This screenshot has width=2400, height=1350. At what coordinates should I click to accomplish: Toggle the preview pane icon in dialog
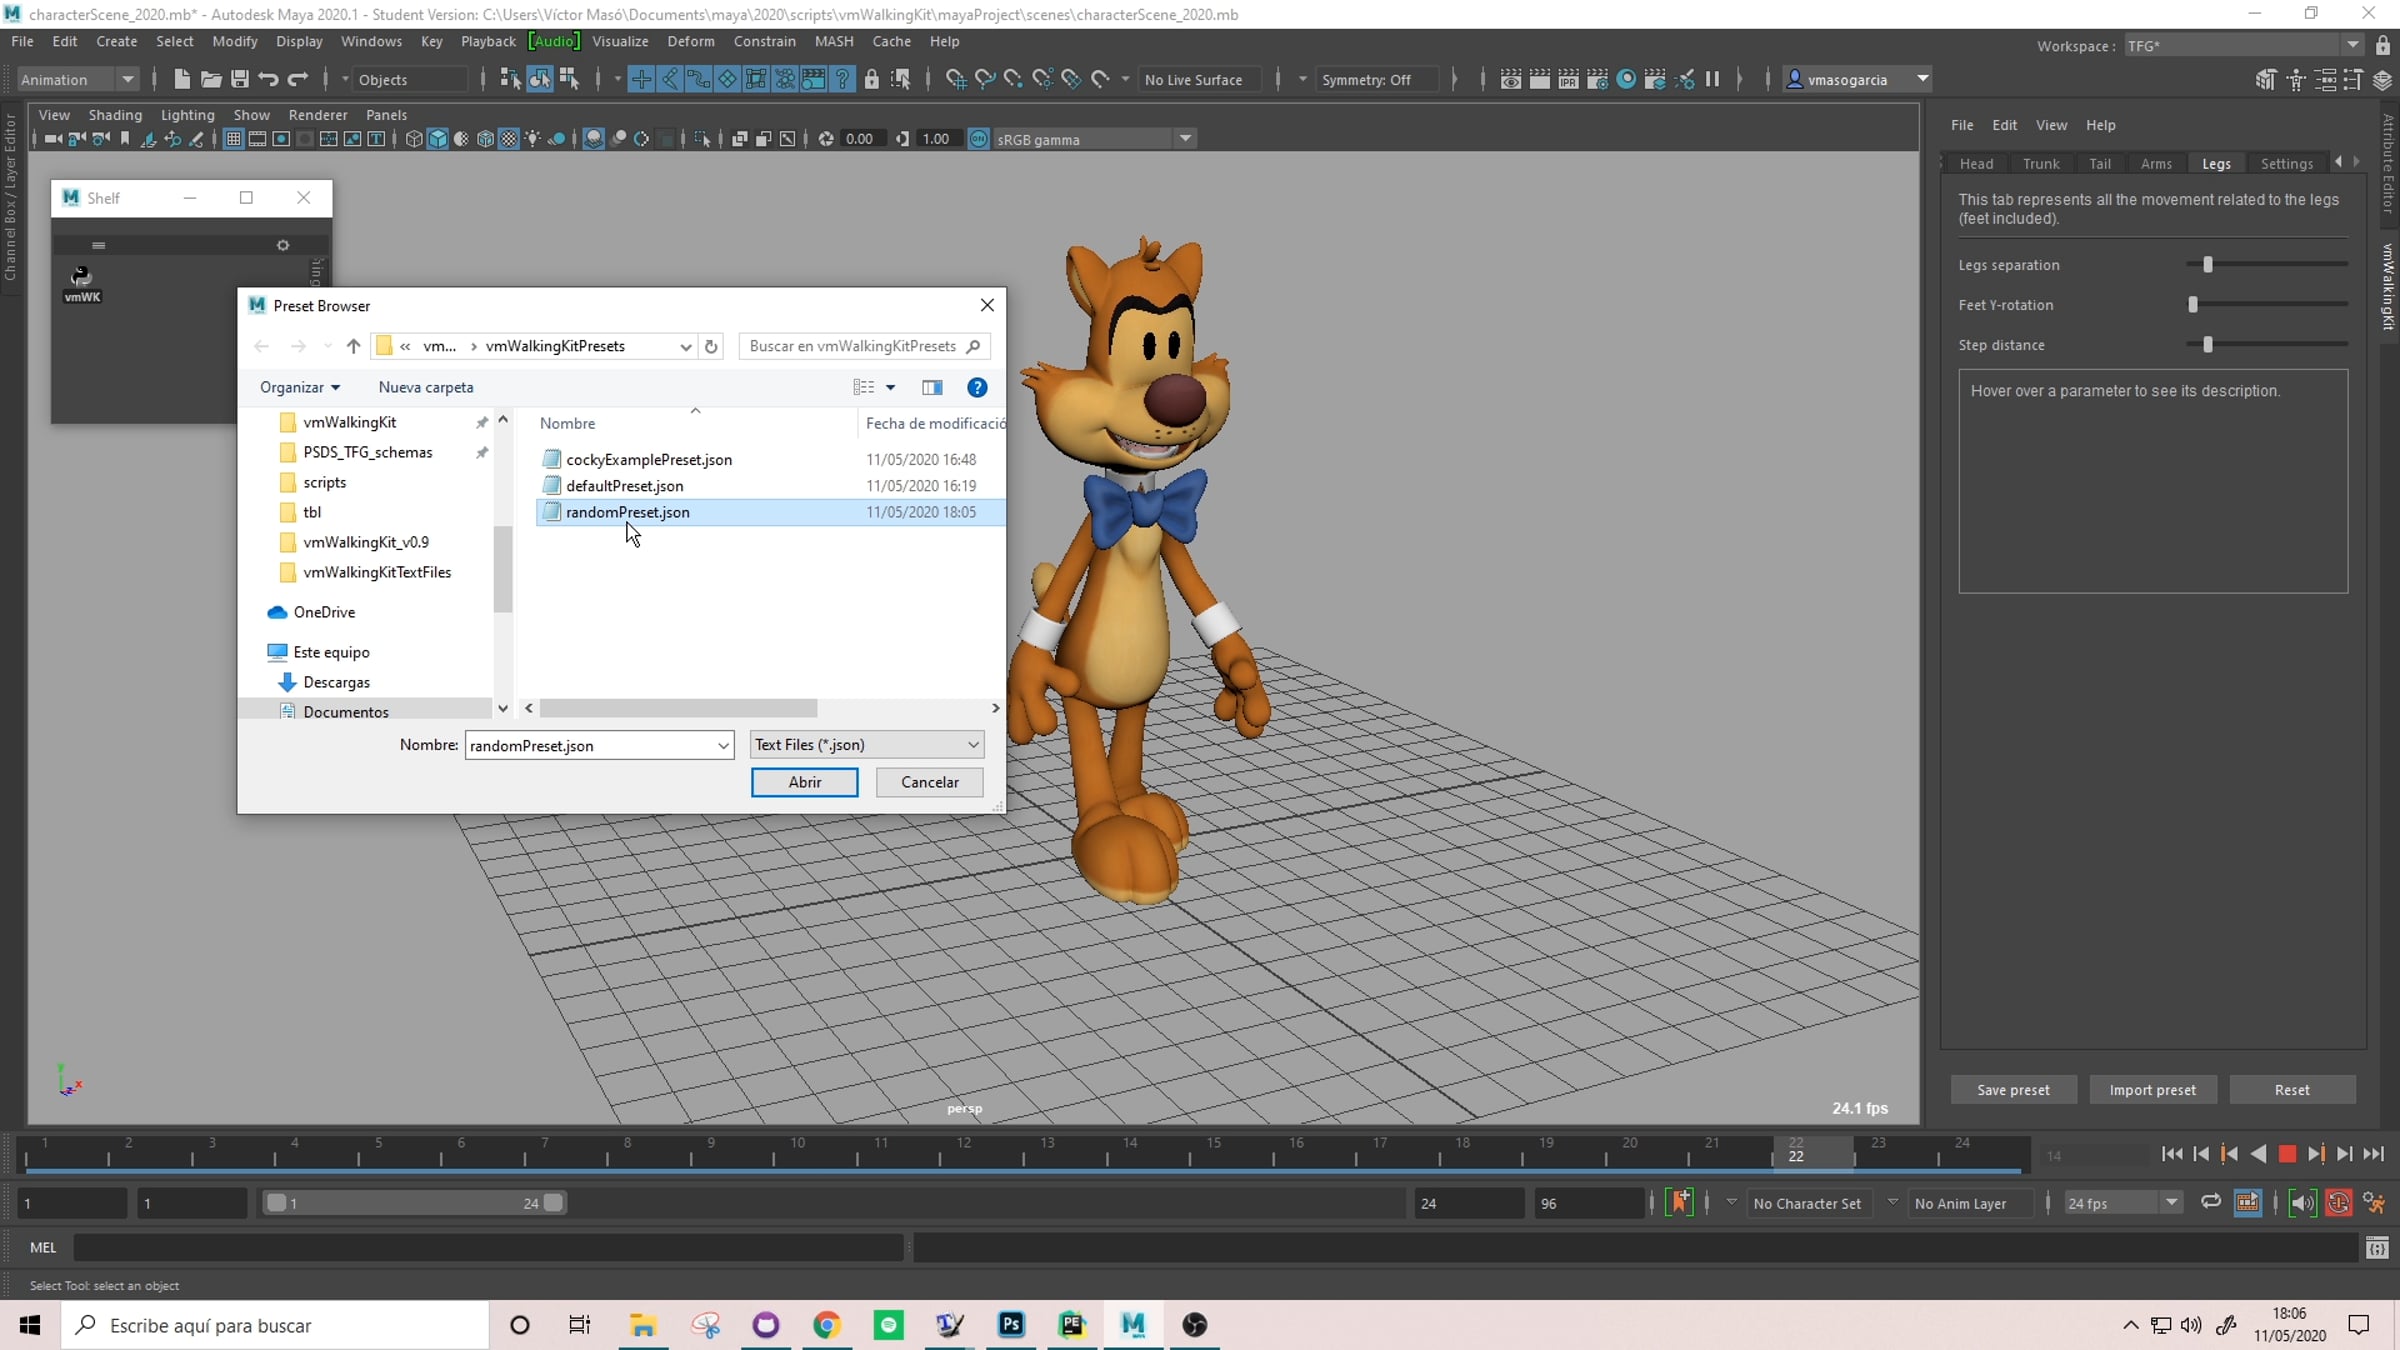point(932,387)
